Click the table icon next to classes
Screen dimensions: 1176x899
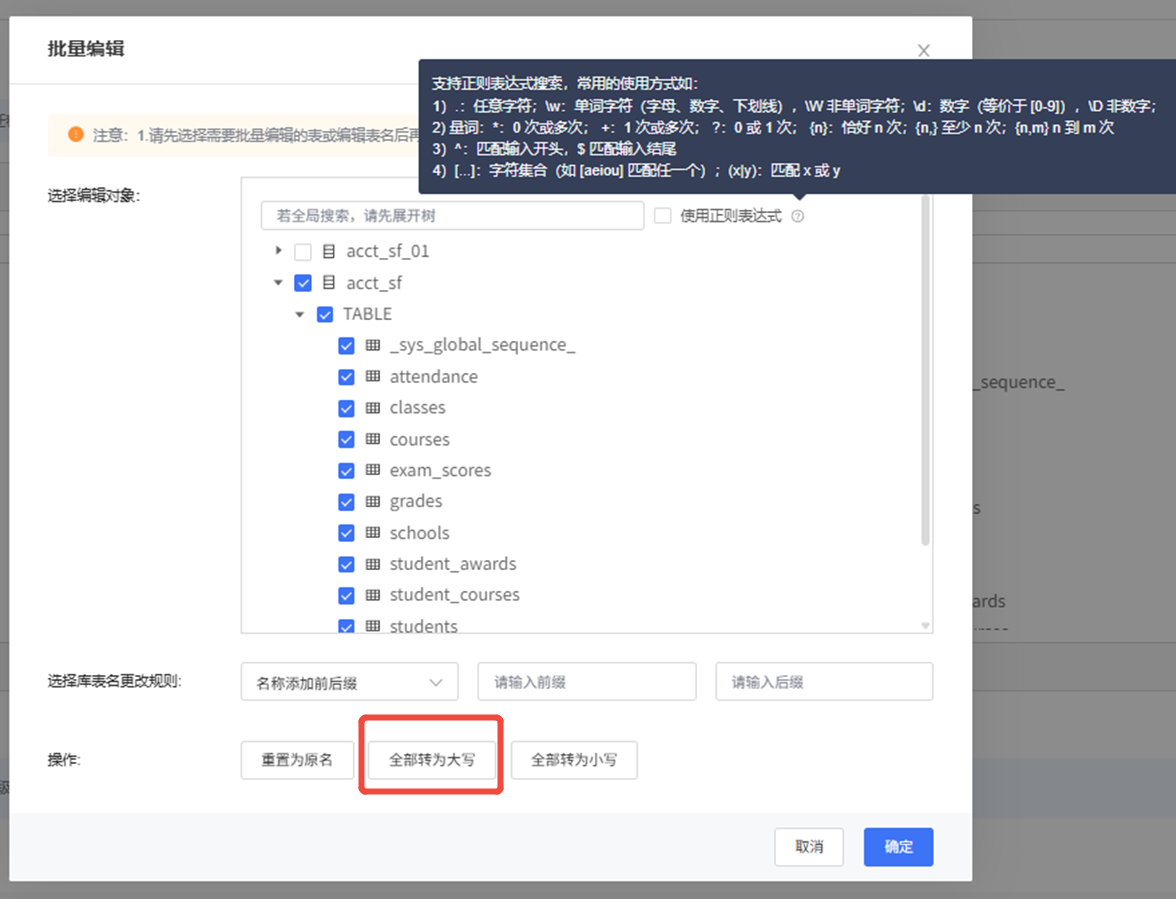click(373, 408)
